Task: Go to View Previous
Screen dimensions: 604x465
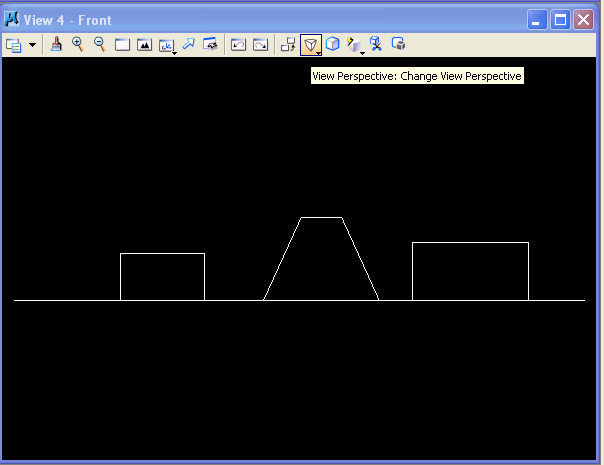Action: click(x=238, y=45)
